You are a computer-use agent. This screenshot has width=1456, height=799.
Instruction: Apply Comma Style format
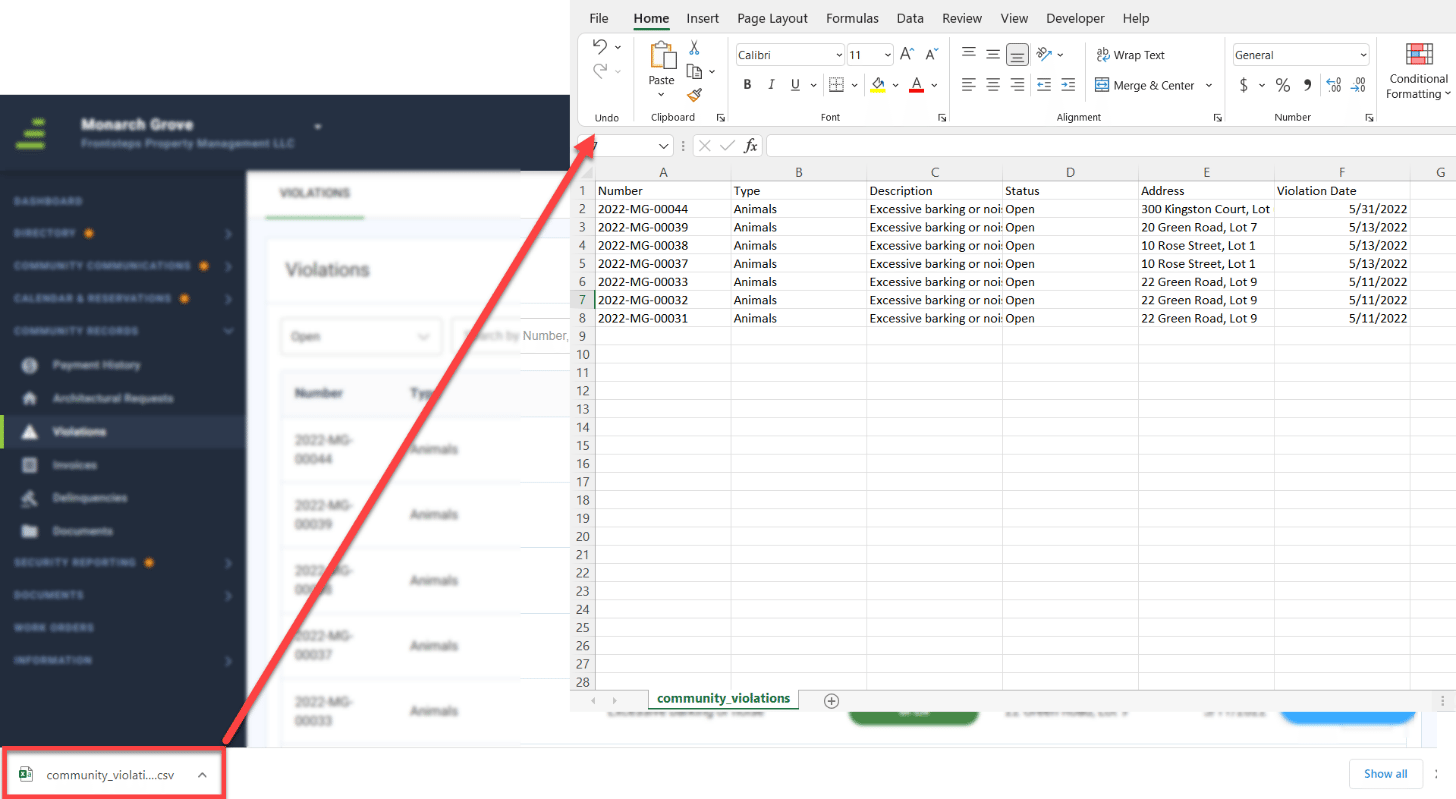[x=1307, y=85]
